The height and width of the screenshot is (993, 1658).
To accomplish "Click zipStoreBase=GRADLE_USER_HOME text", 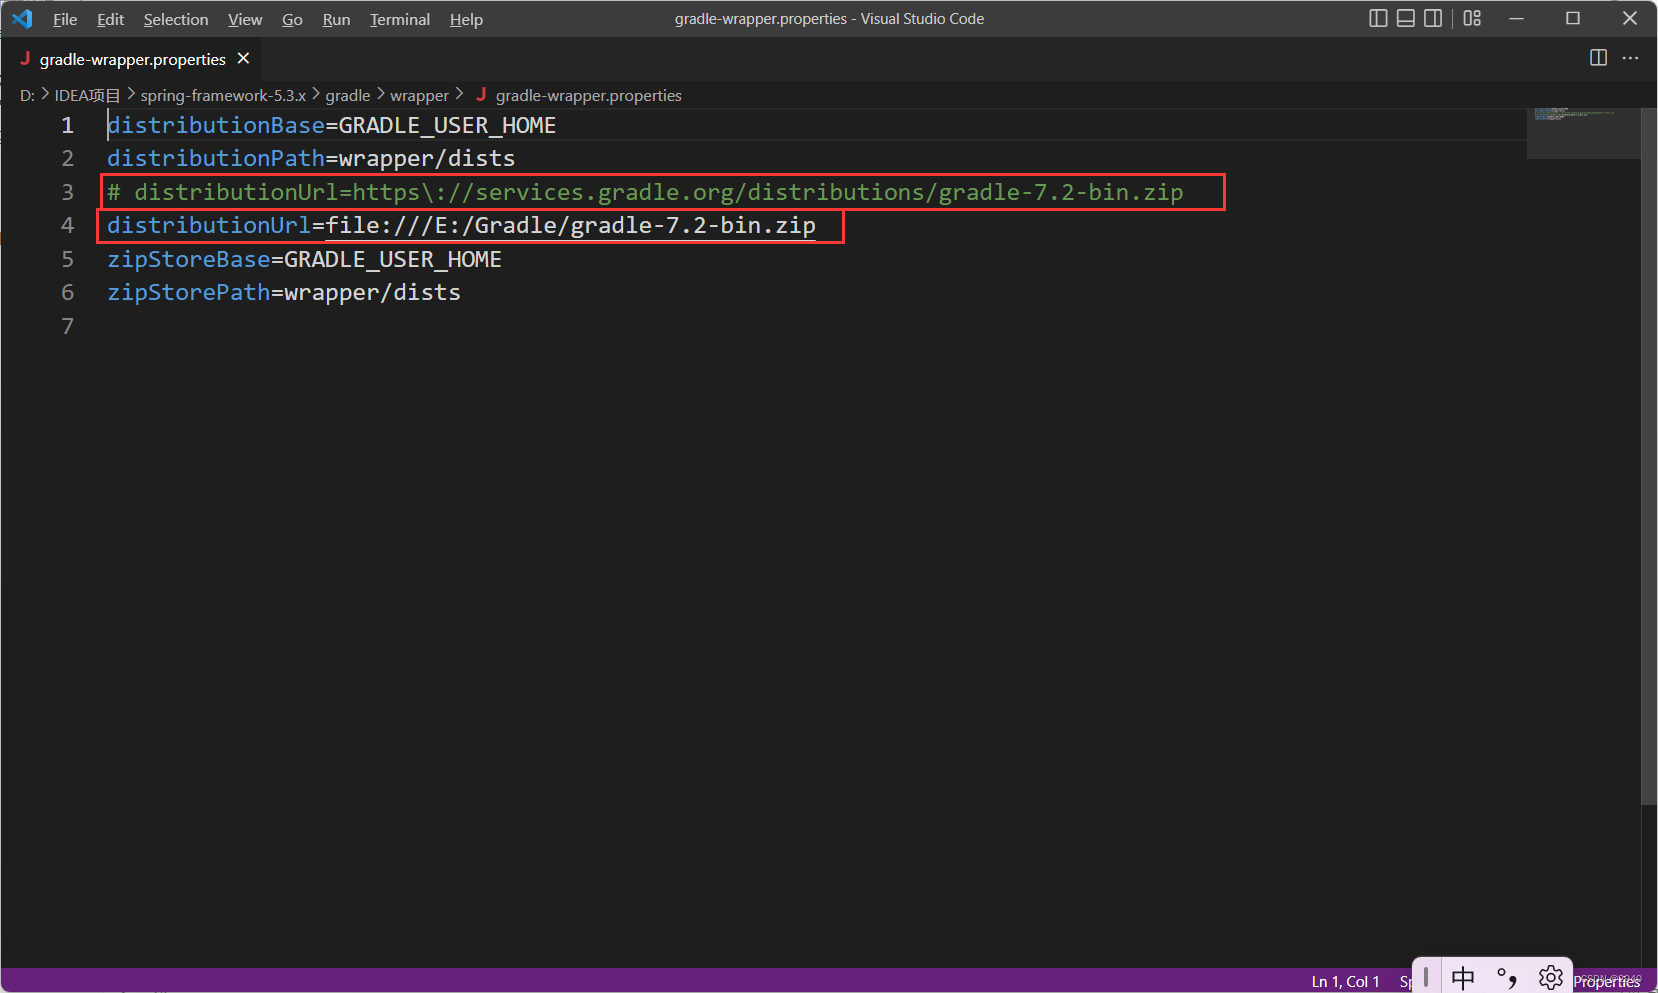I will tap(304, 259).
